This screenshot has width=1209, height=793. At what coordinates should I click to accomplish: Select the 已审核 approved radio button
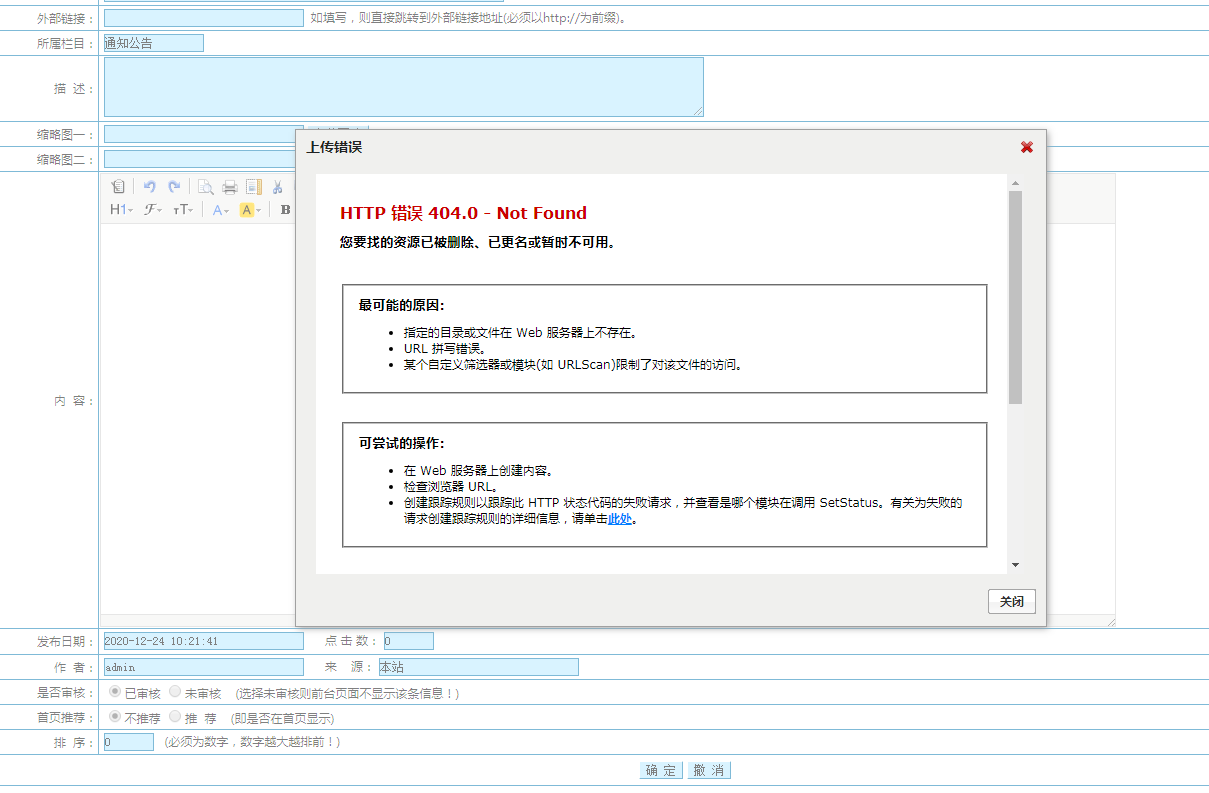click(114, 692)
